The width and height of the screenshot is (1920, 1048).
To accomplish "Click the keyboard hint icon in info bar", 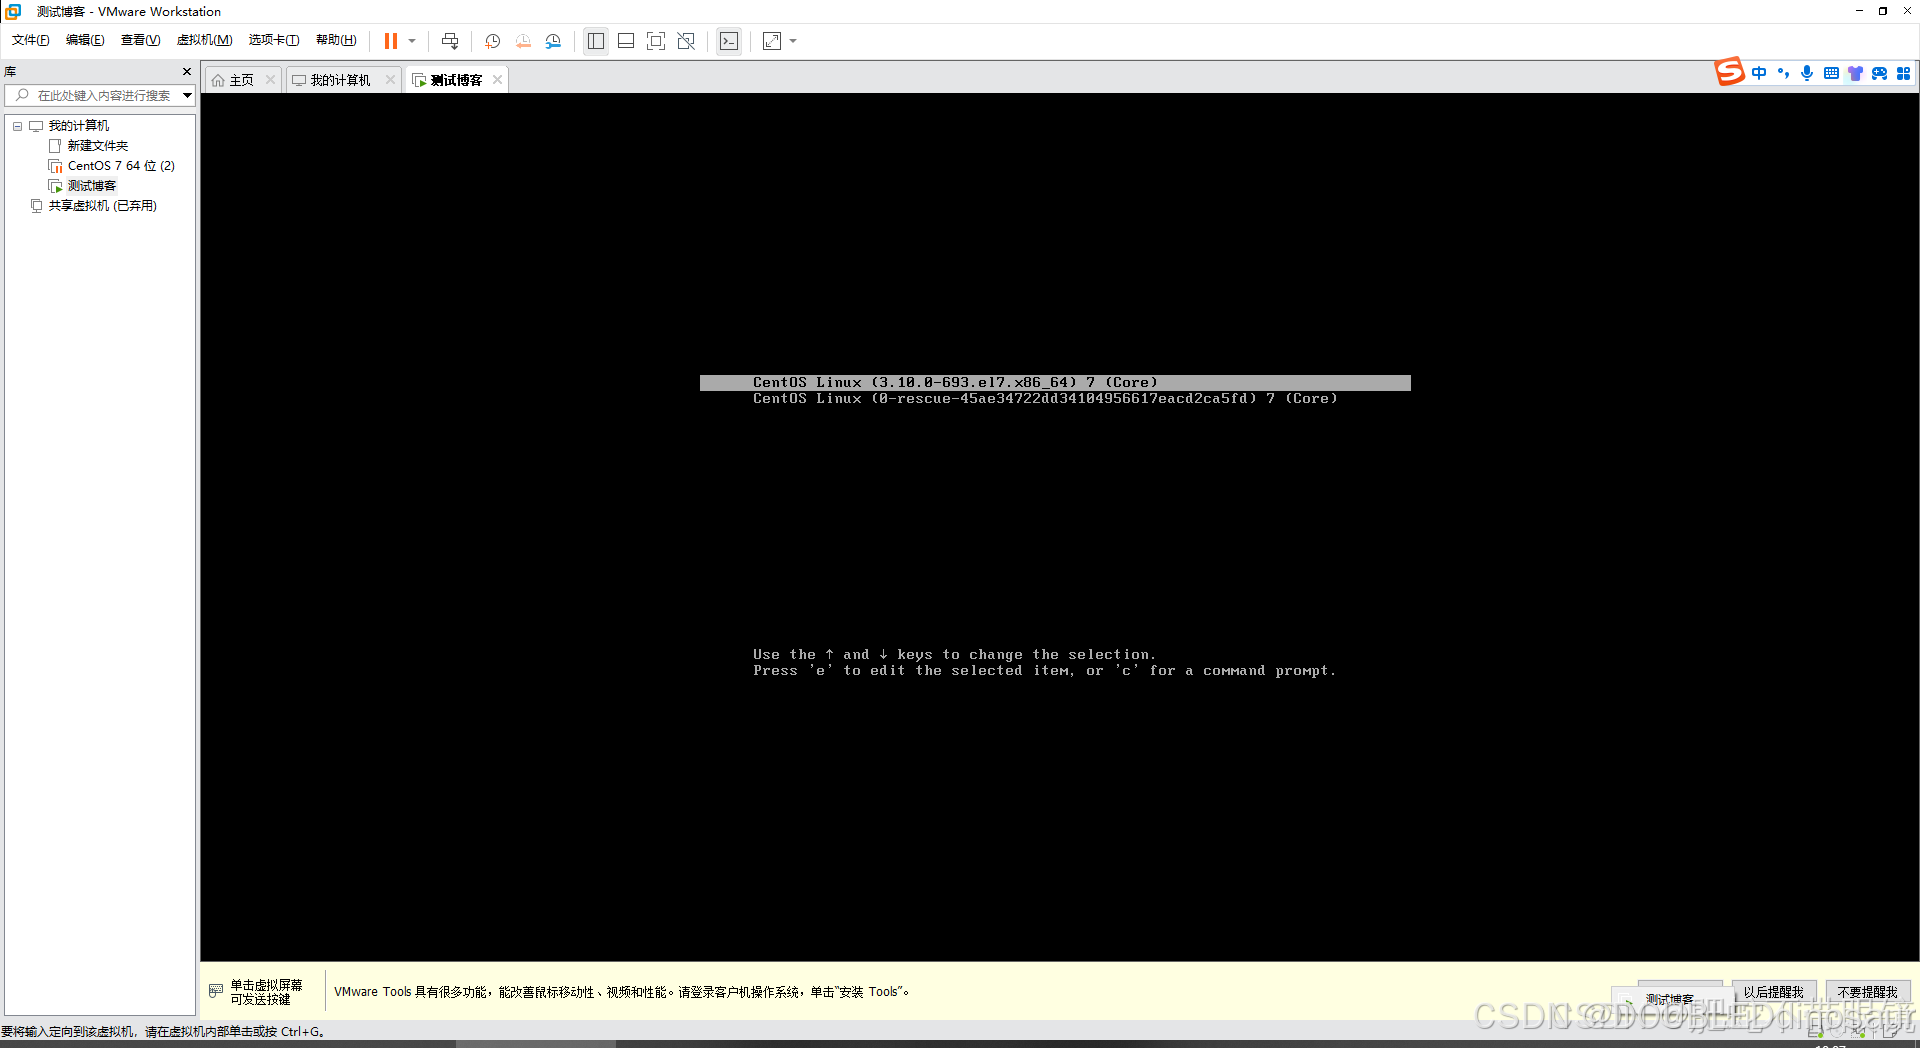I will [x=216, y=991].
